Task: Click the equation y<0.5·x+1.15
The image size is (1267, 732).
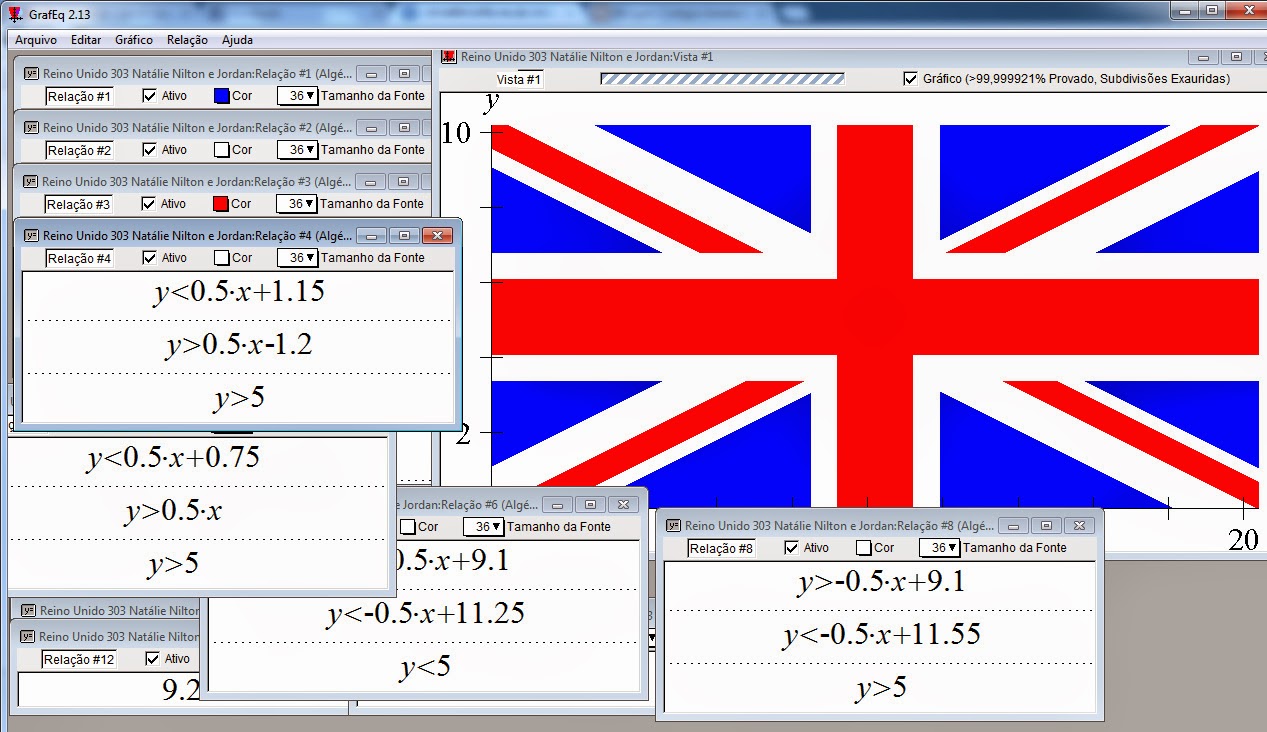Action: pyautogui.click(x=239, y=292)
